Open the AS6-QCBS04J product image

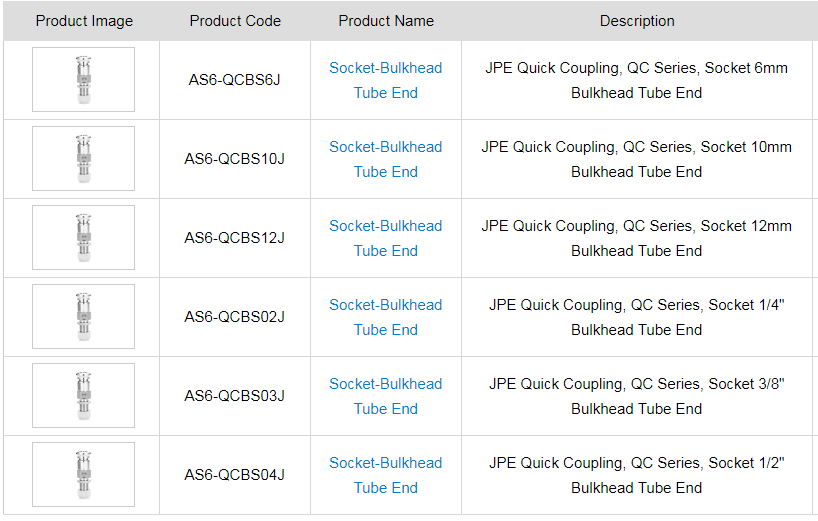point(83,475)
